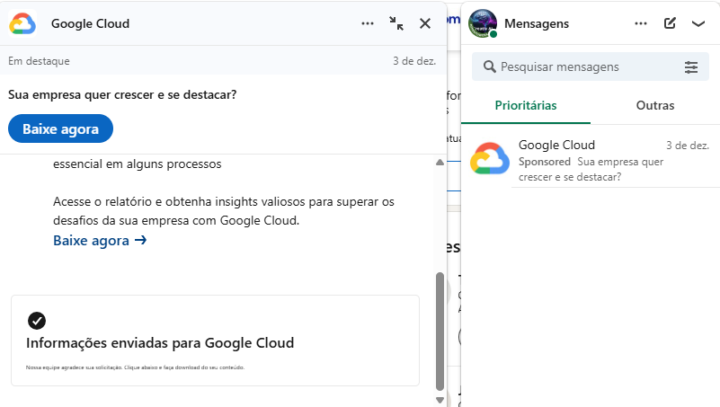This screenshot has height=407, width=720.
Task: Click the blue 'Baixe agora' button
Action: [61, 129]
